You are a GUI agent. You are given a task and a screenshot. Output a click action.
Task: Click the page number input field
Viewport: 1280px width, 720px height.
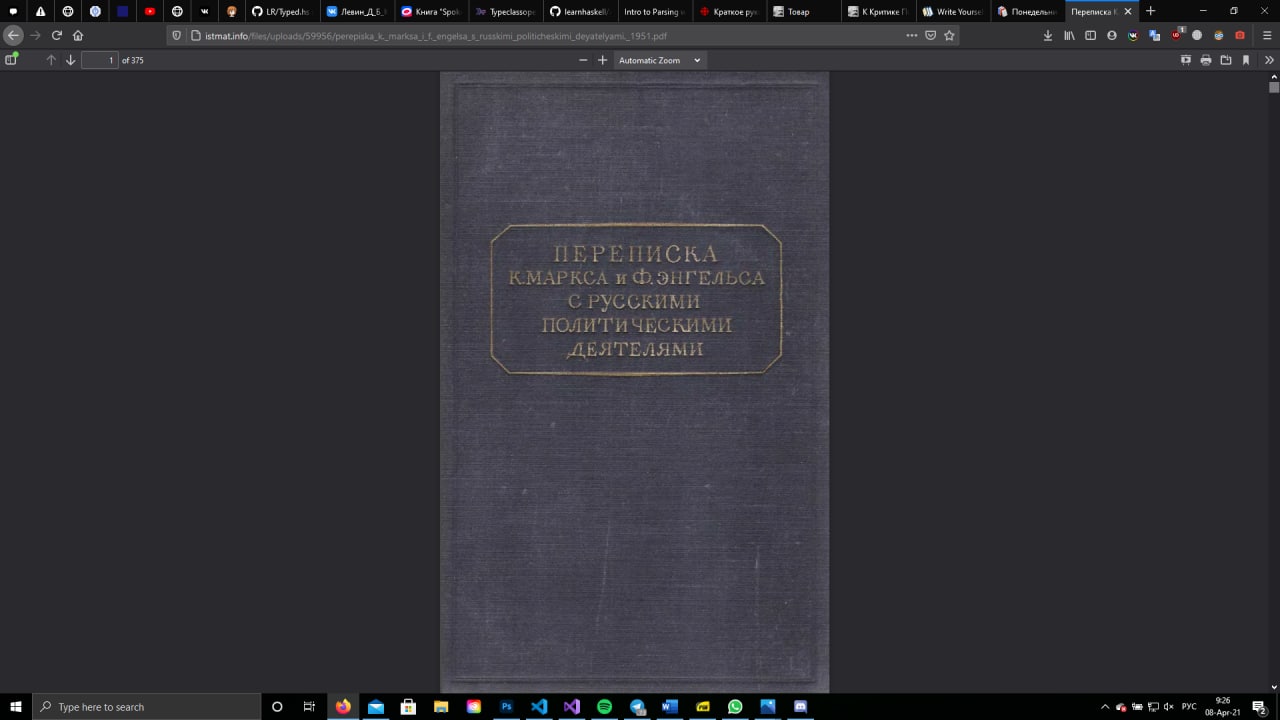(x=99, y=60)
